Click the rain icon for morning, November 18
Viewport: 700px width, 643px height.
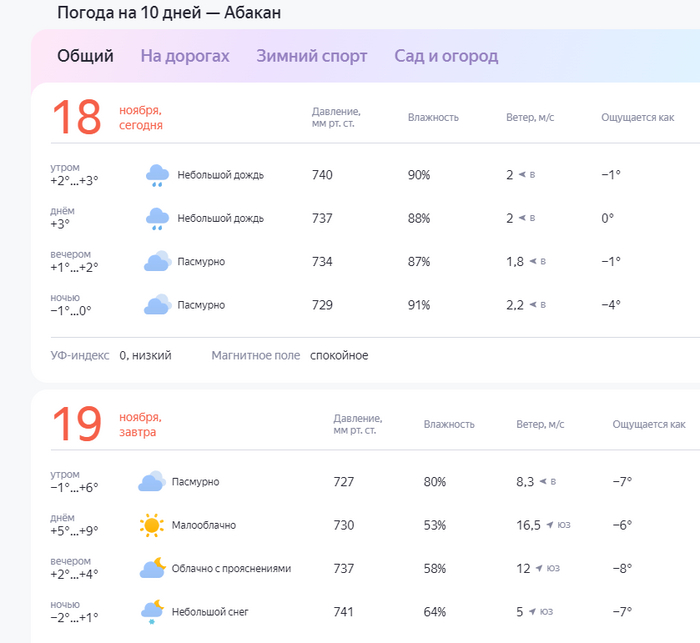(157, 175)
